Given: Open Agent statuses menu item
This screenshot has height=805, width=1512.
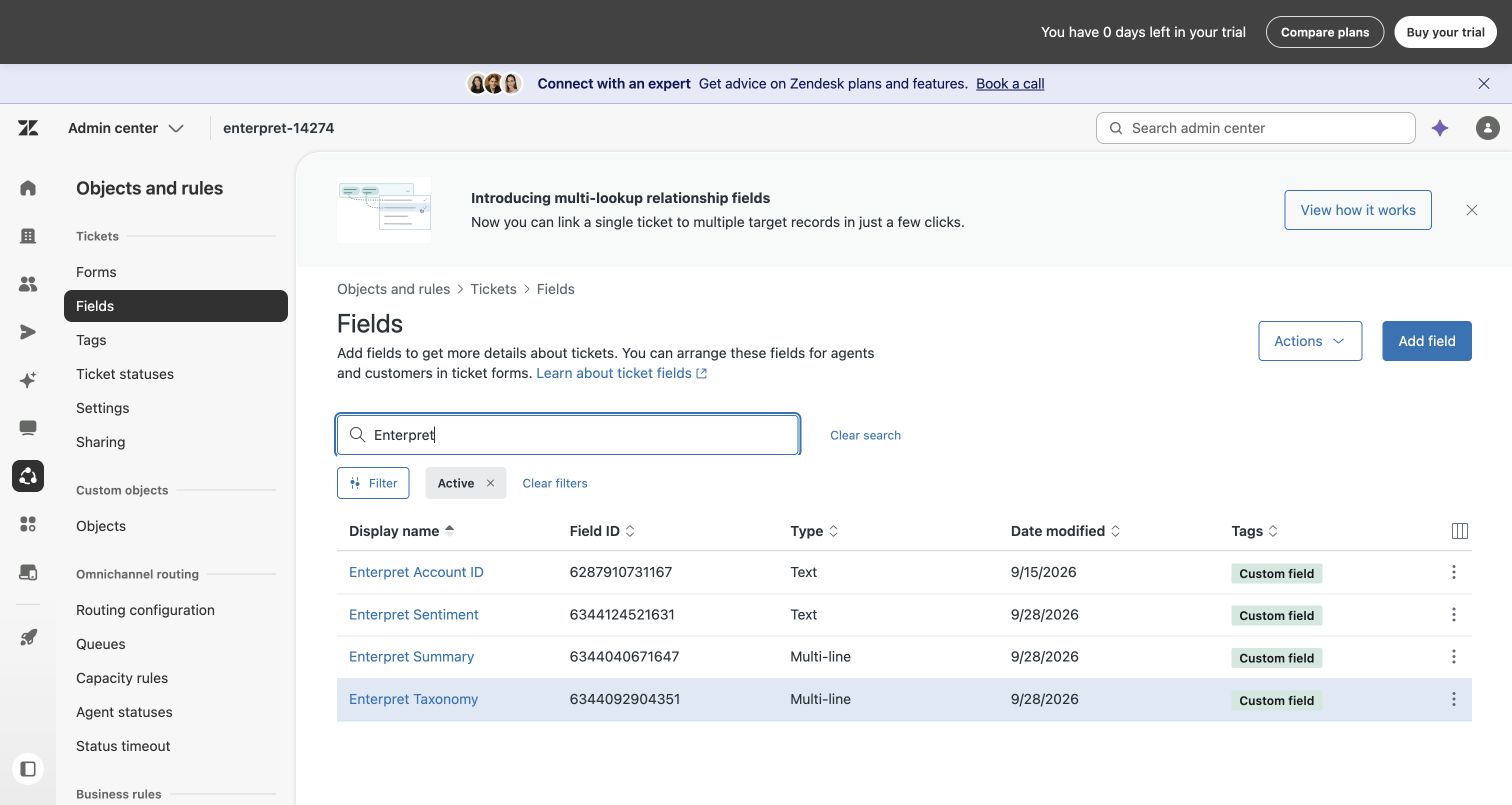Looking at the screenshot, I should tap(124, 712).
